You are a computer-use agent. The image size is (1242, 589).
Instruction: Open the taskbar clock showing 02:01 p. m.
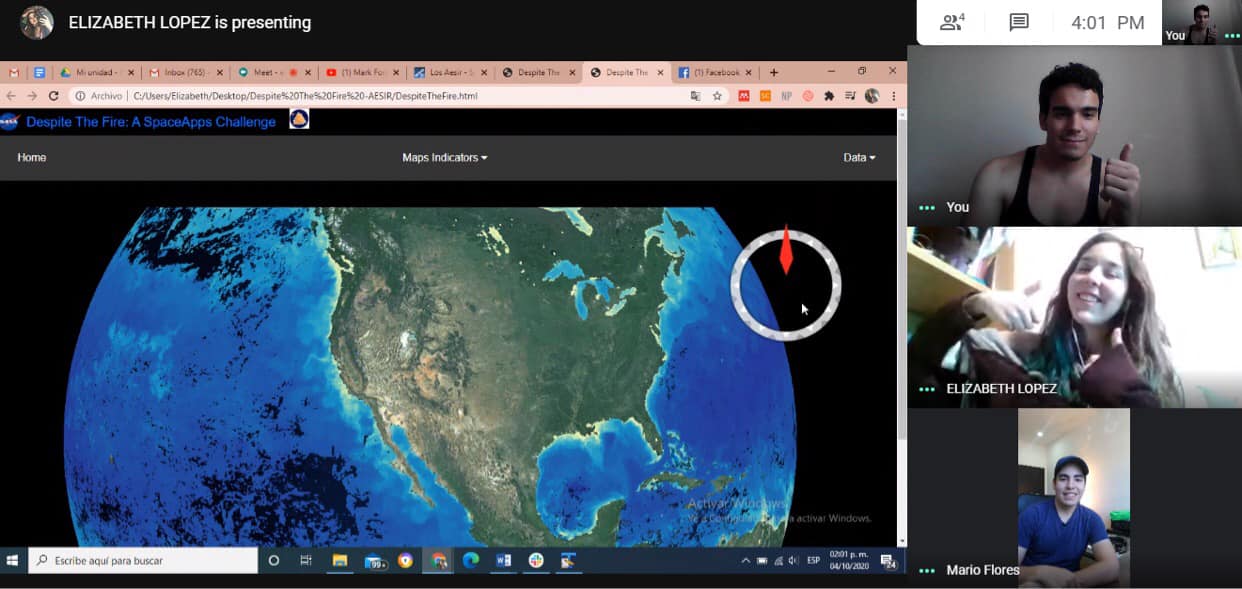849,561
